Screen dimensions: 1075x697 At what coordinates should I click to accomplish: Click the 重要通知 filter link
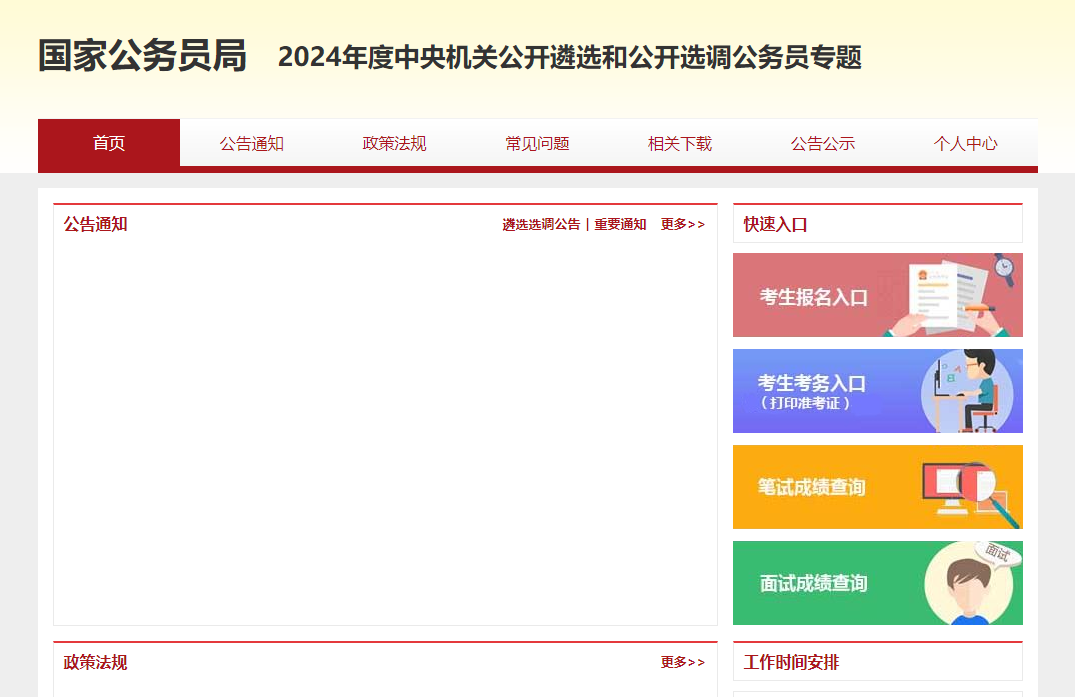tap(620, 225)
